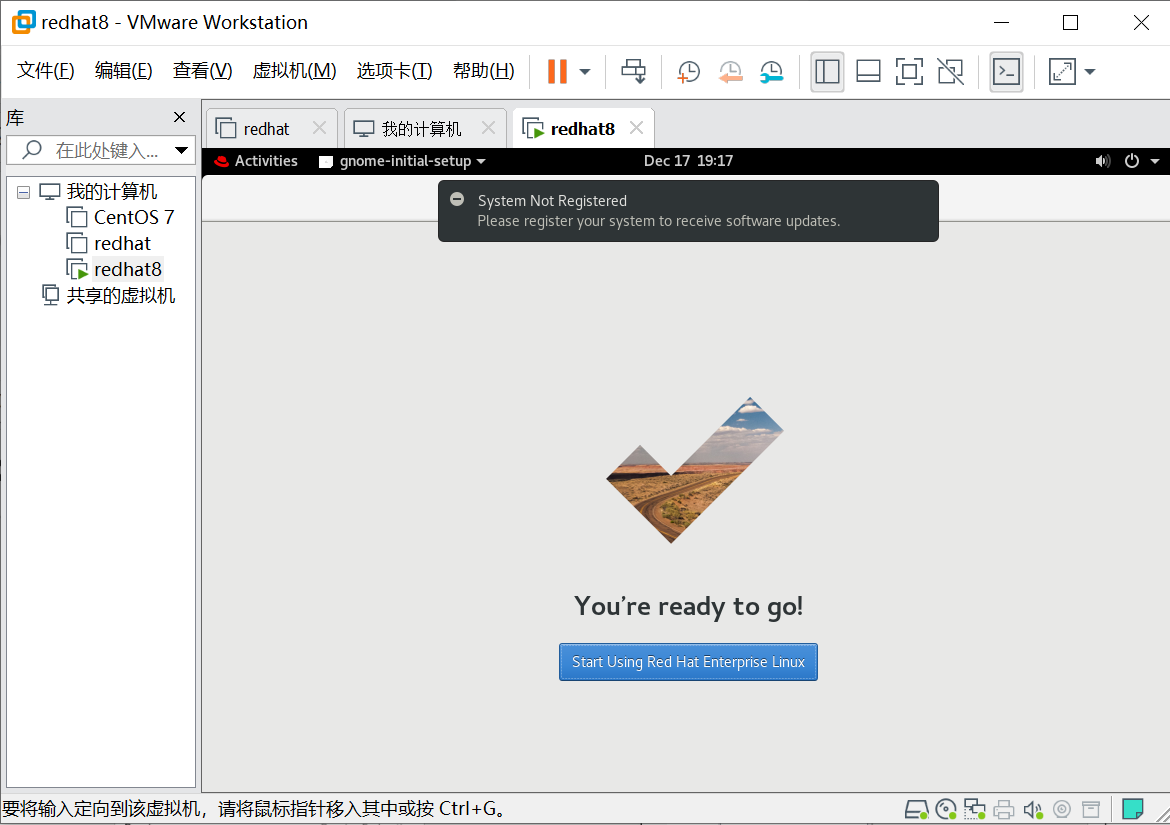Image resolution: width=1170 pixels, height=825 pixels.
Task: Click the CD/DVD drive status icon
Action: click(945, 809)
